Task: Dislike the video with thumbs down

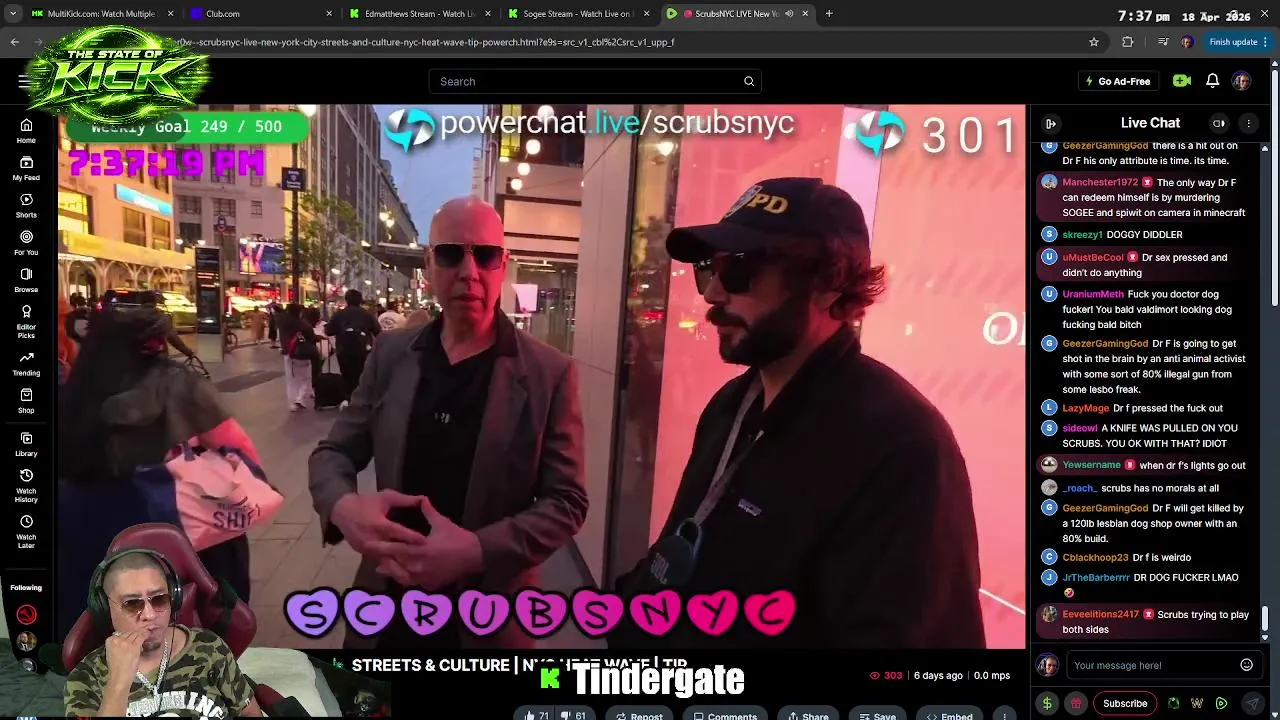Action: [x=574, y=715]
